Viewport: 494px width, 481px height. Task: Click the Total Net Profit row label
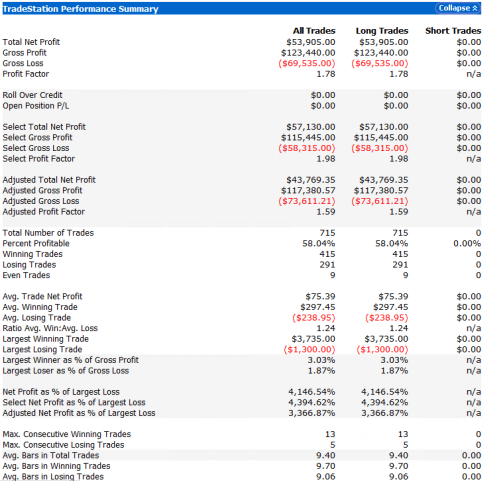31,42
